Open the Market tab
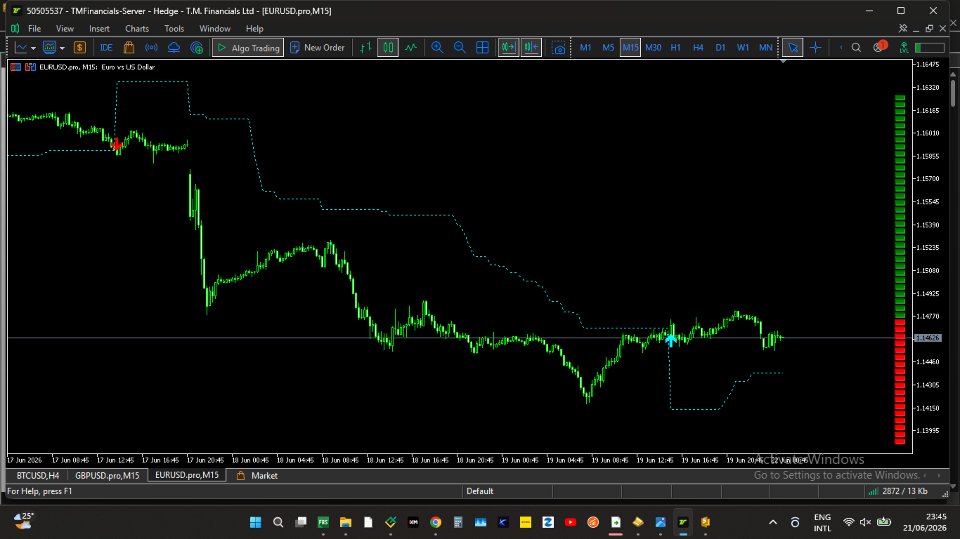This screenshot has width=960, height=539. point(257,475)
